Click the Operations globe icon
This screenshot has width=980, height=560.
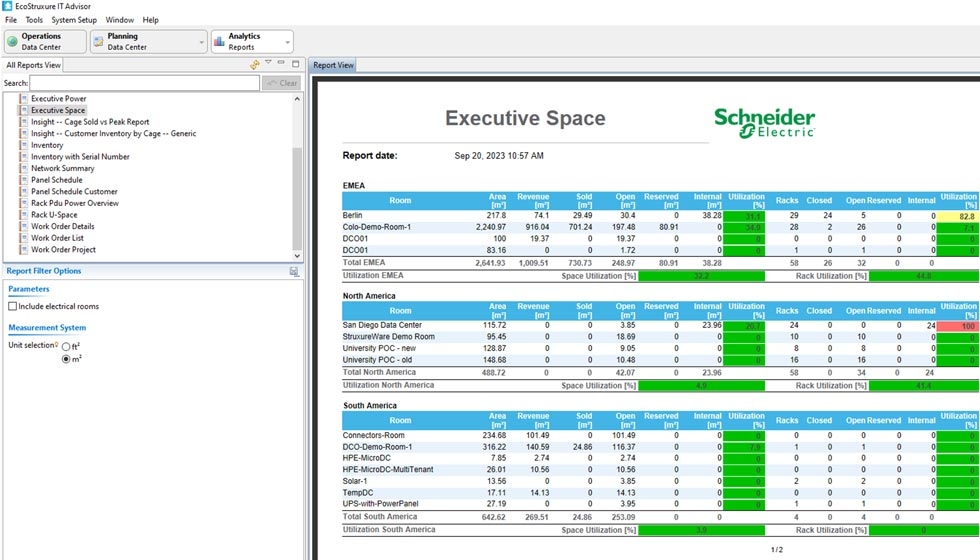tap(13, 42)
